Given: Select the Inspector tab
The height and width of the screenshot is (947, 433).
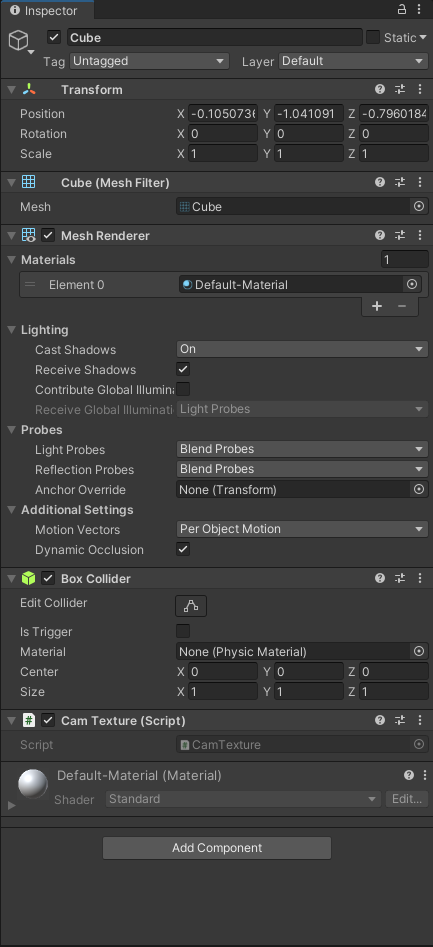Looking at the screenshot, I should tap(47, 10).
